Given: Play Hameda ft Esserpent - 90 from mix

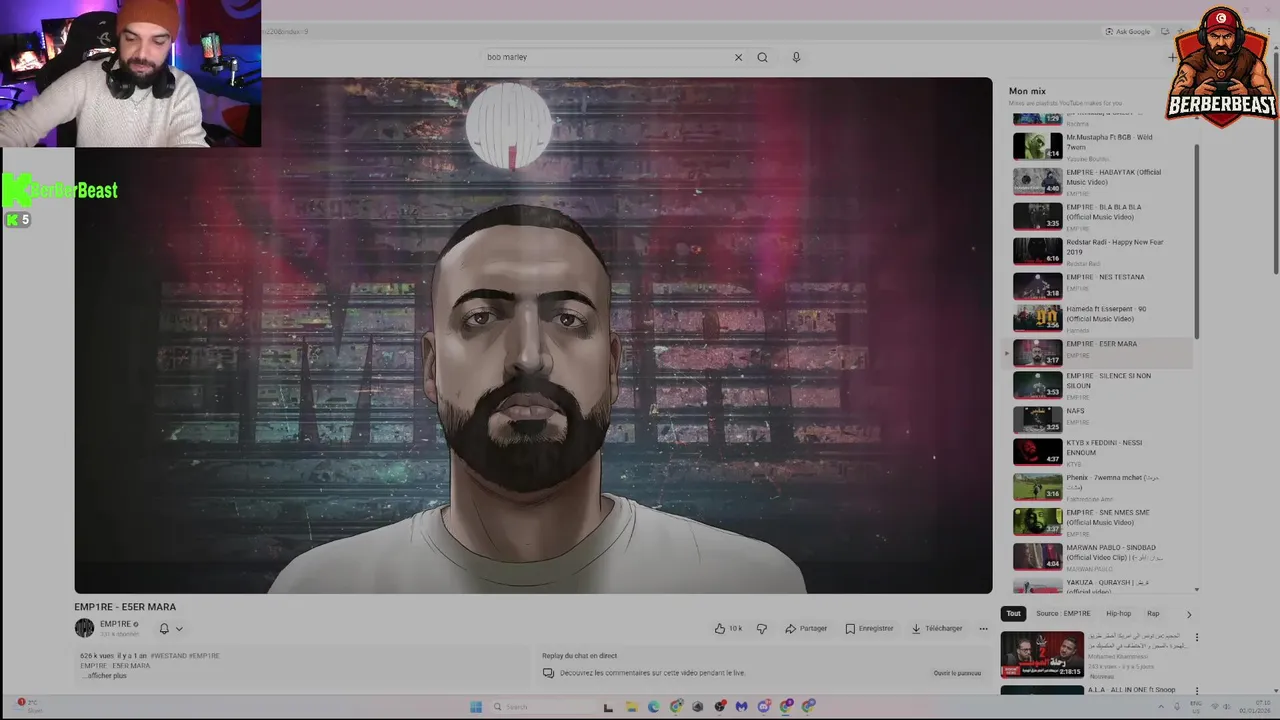Looking at the screenshot, I should click(1100, 318).
